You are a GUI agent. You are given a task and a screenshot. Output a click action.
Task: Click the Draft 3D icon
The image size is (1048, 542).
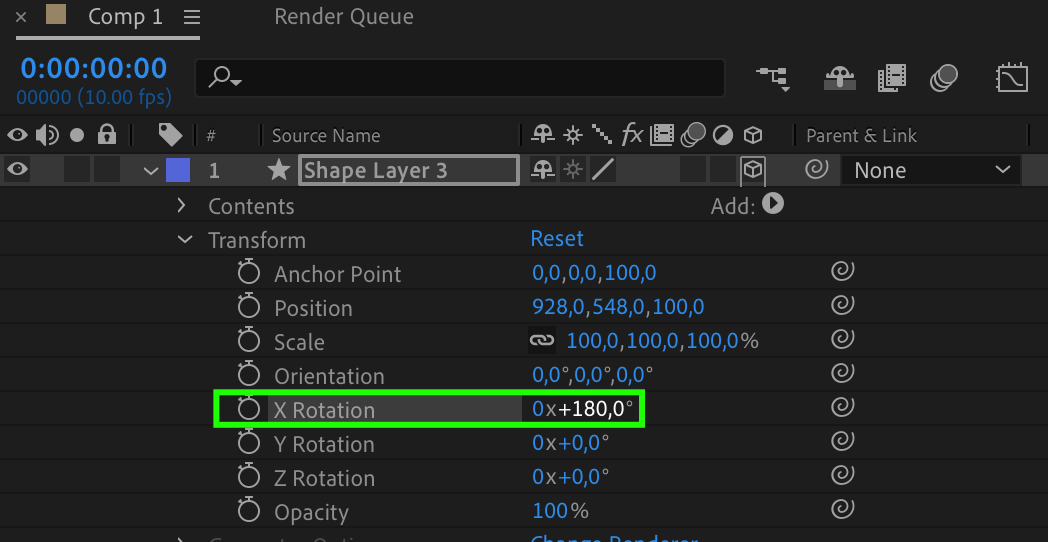[838, 78]
